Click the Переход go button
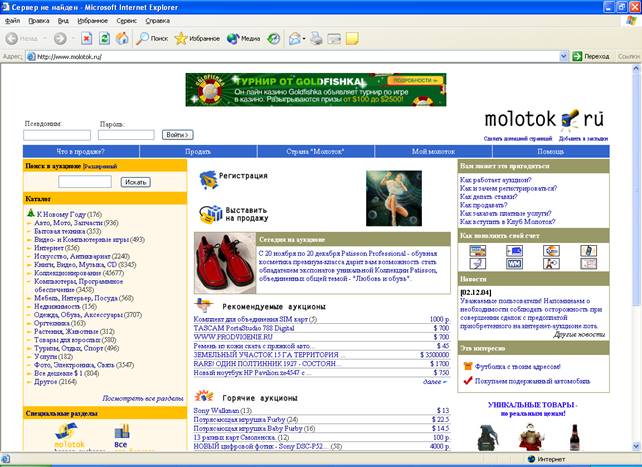642x467 pixels. tap(591, 56)
